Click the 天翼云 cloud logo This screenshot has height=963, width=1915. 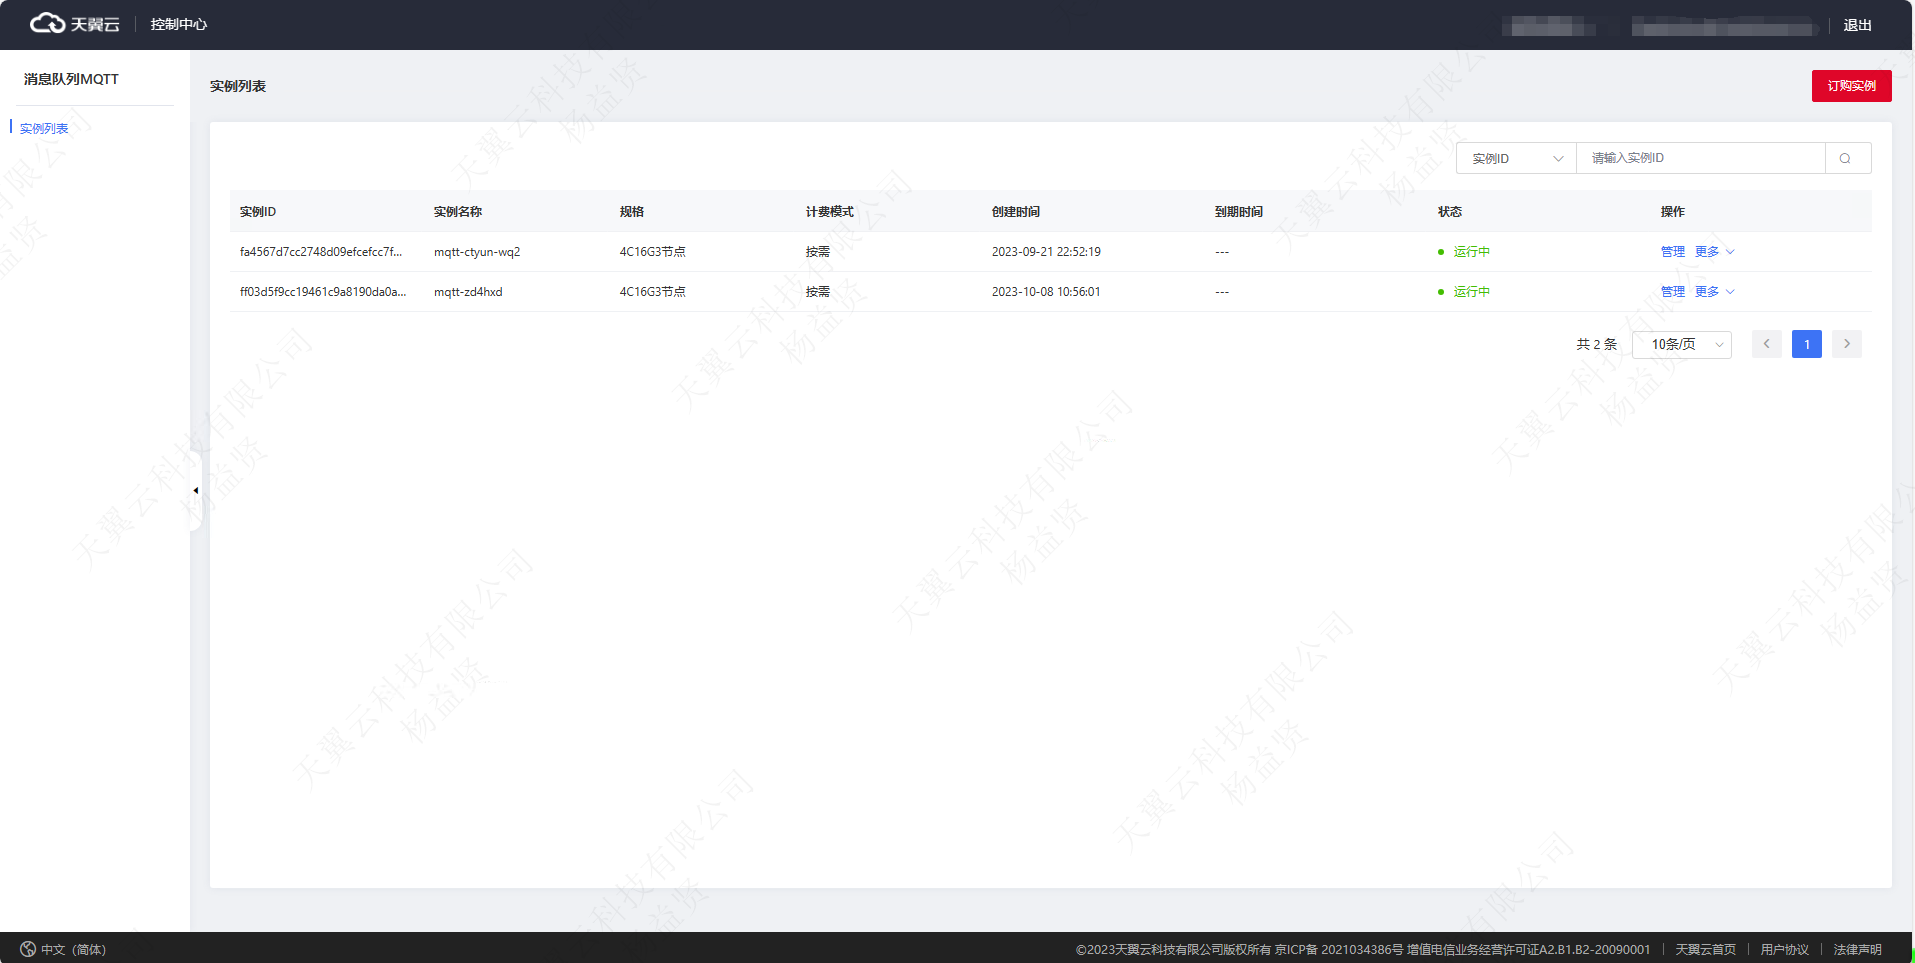tap(74, 24)
